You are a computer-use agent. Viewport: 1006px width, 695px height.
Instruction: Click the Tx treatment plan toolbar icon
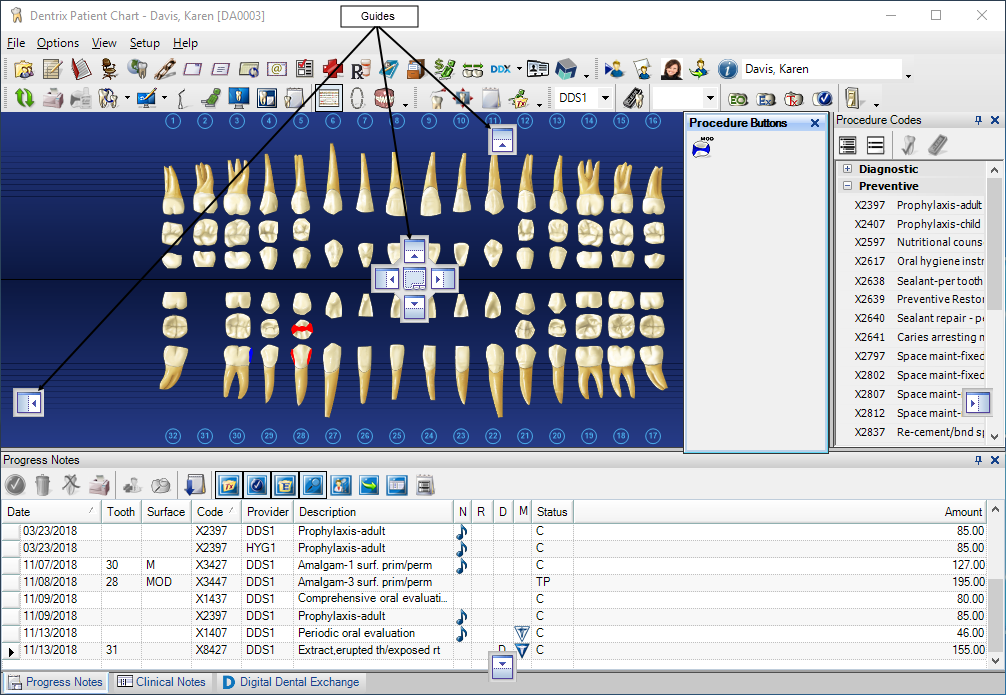794,98
